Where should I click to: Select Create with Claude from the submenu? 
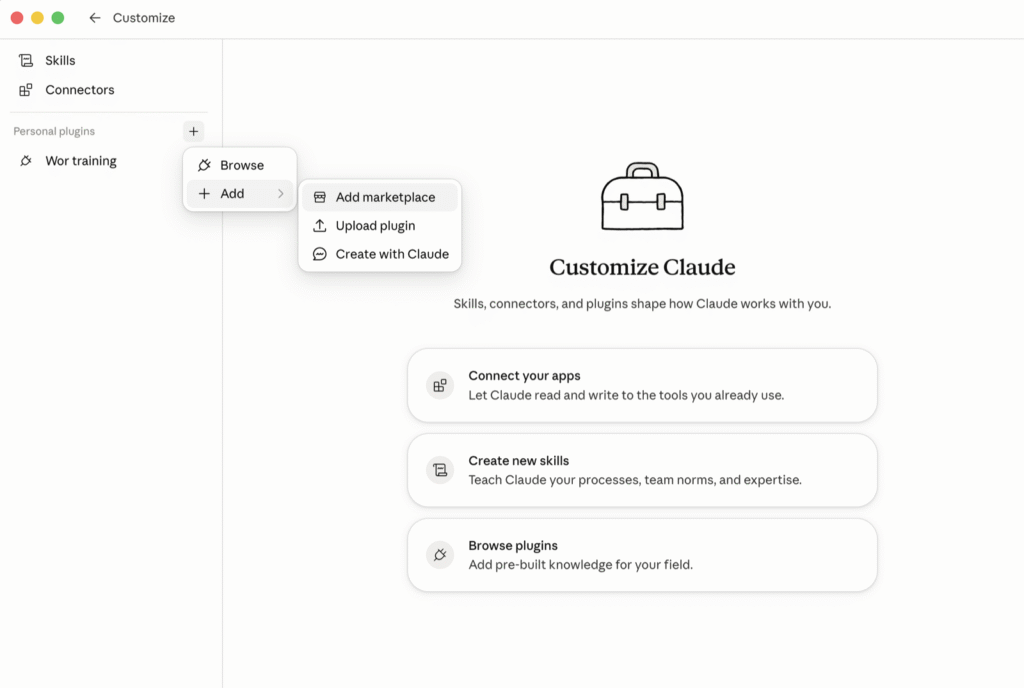click(x=379, y=254)
